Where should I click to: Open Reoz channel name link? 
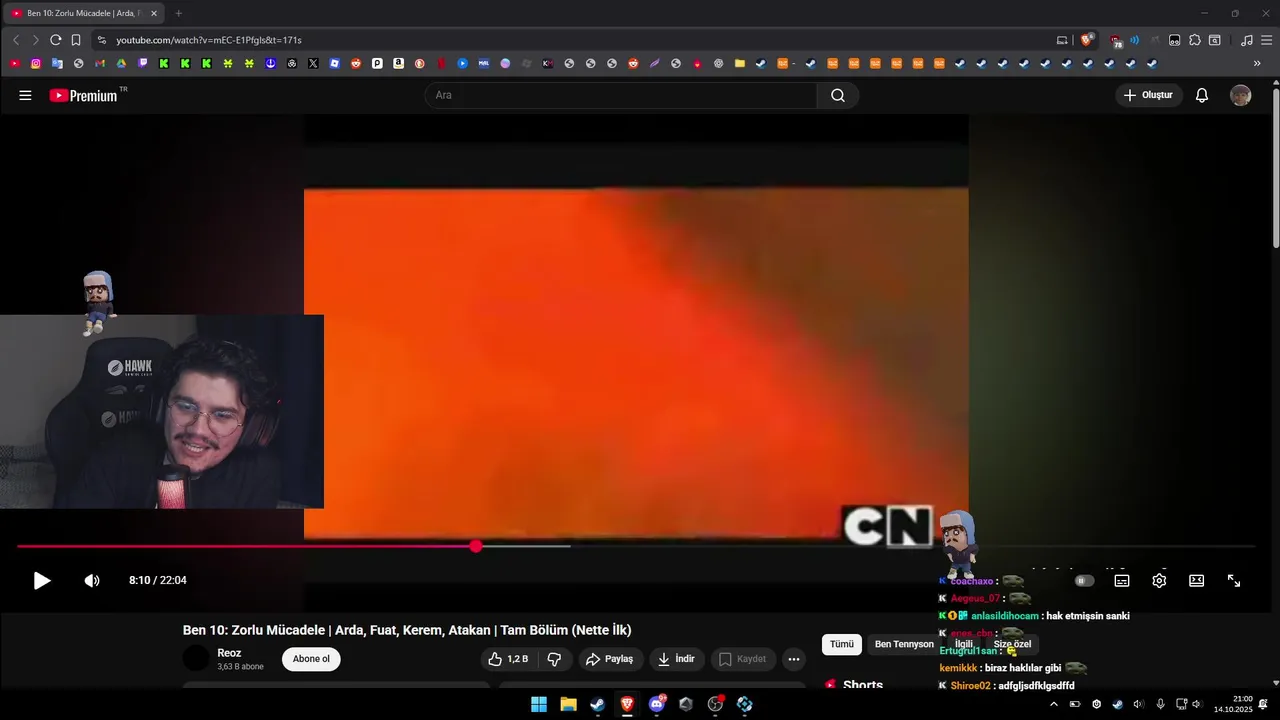pos(229,653)
